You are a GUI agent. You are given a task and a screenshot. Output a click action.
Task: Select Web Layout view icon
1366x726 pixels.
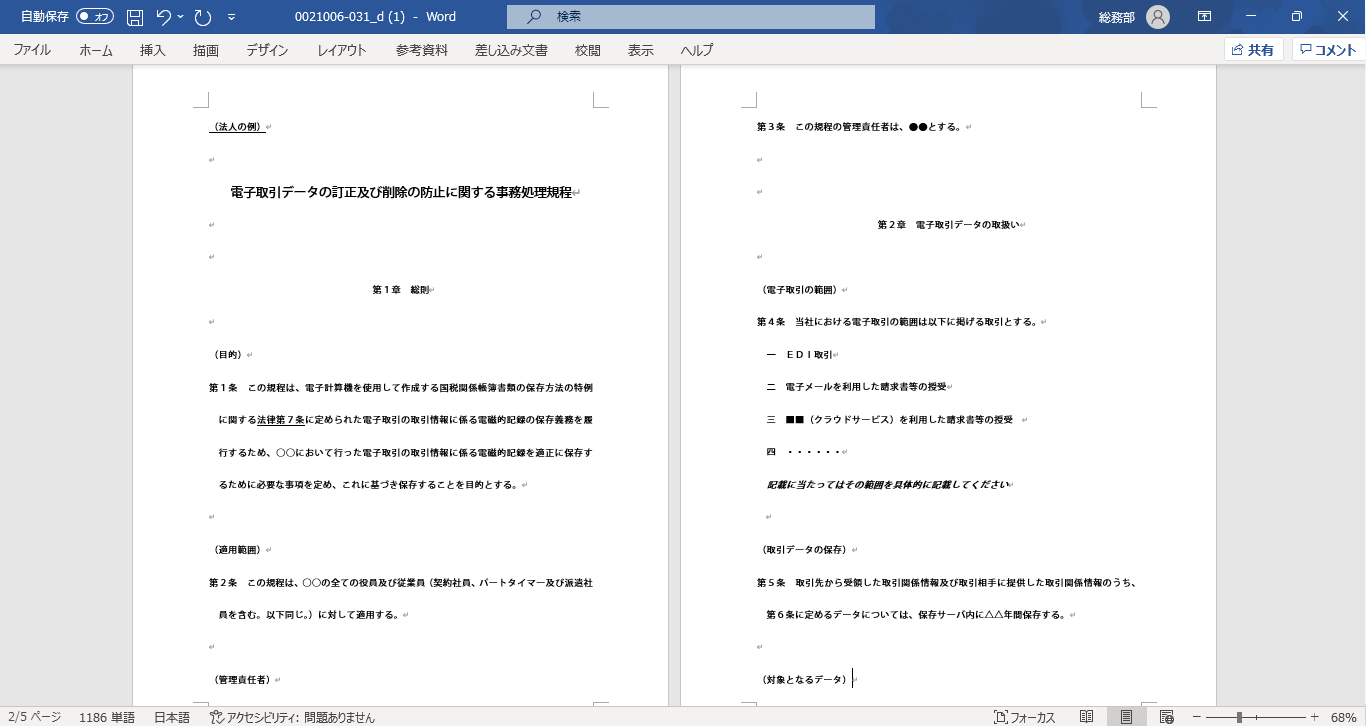pyautogui.click(x=1166, y=717)
